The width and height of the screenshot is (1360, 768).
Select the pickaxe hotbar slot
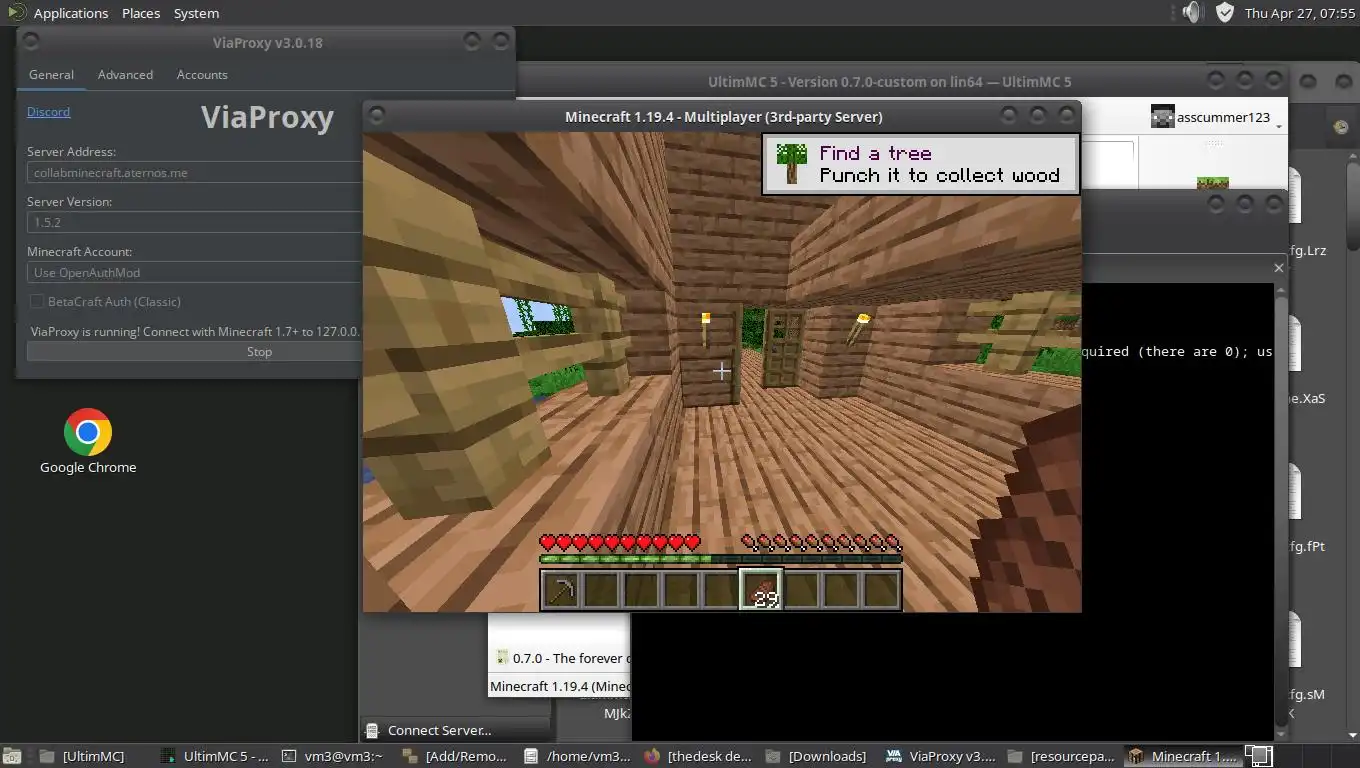click(x=561, y=589)
